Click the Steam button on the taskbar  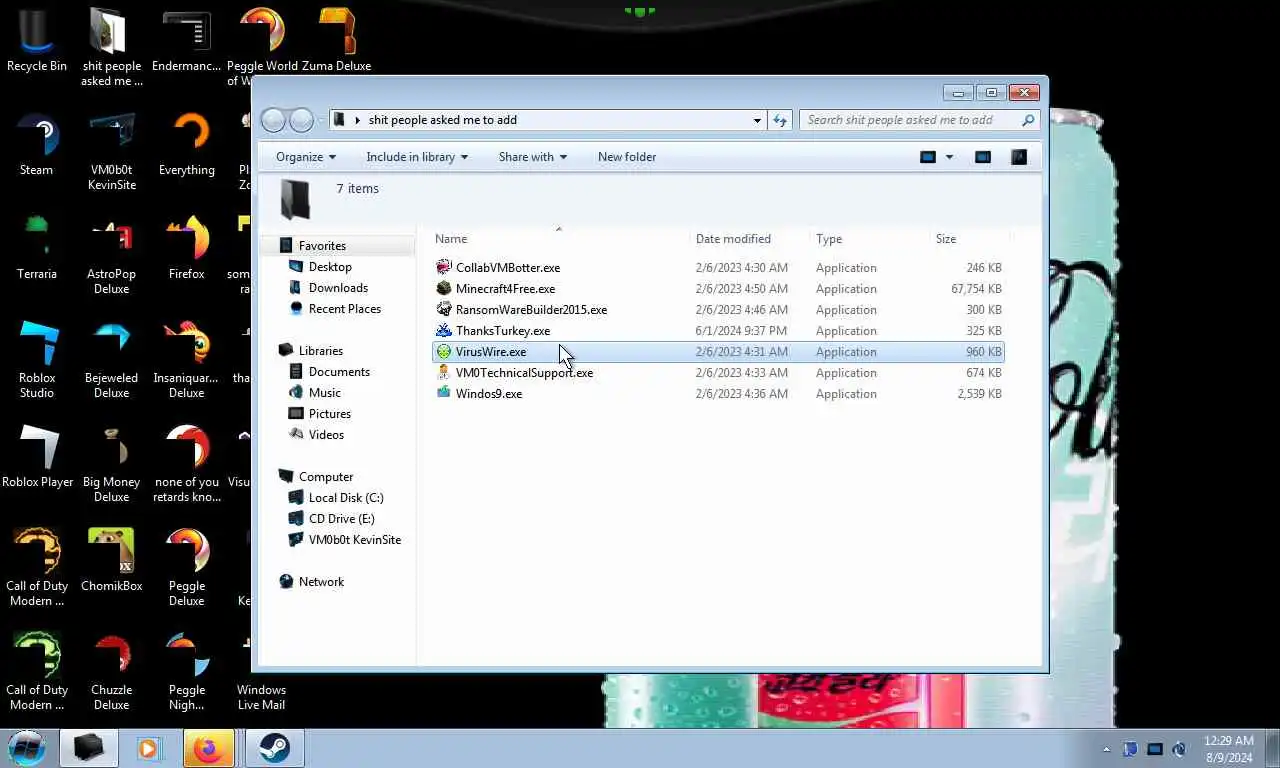pyautogui.click(x=275, y=749)
